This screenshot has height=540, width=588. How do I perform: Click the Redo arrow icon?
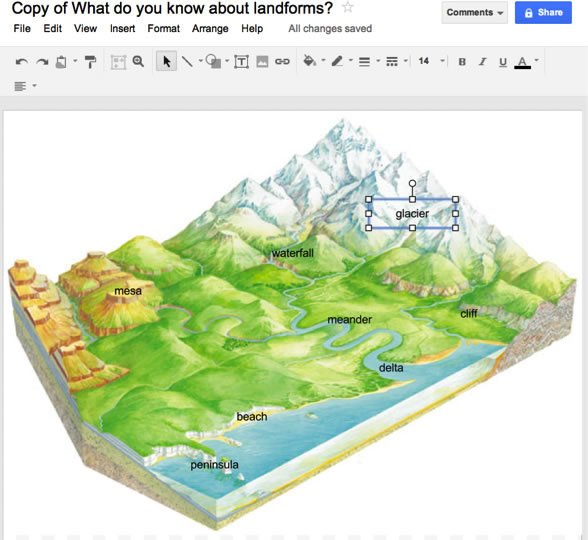pos(42,62)
